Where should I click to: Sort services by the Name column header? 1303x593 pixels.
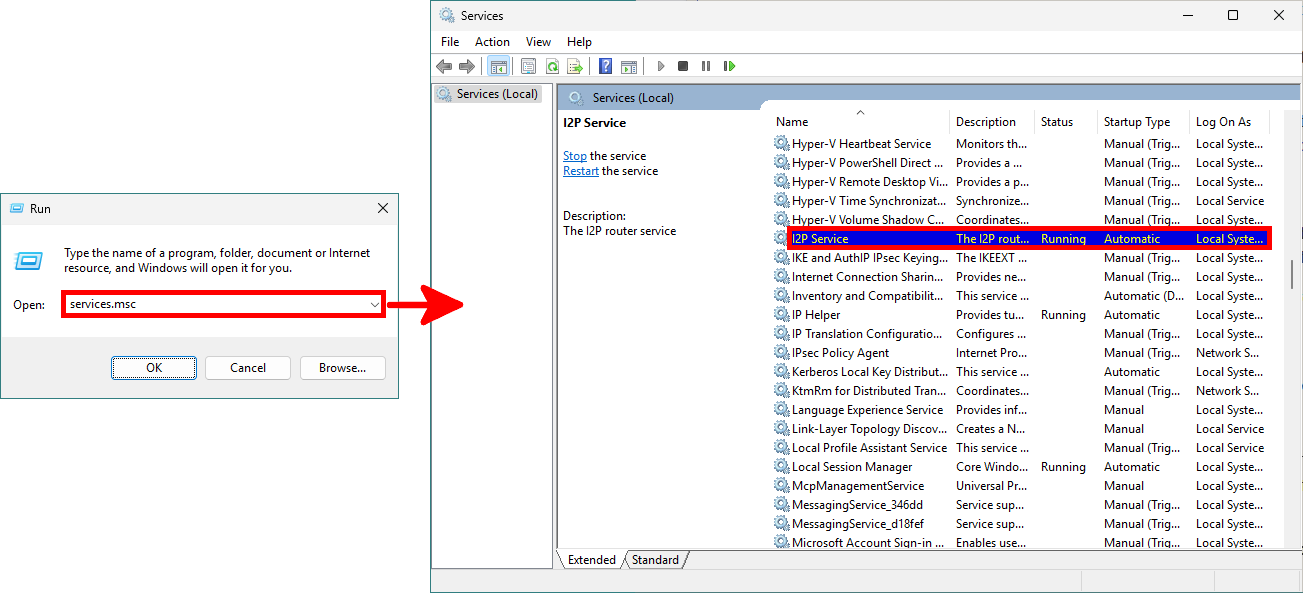click(x=791, y=121)
